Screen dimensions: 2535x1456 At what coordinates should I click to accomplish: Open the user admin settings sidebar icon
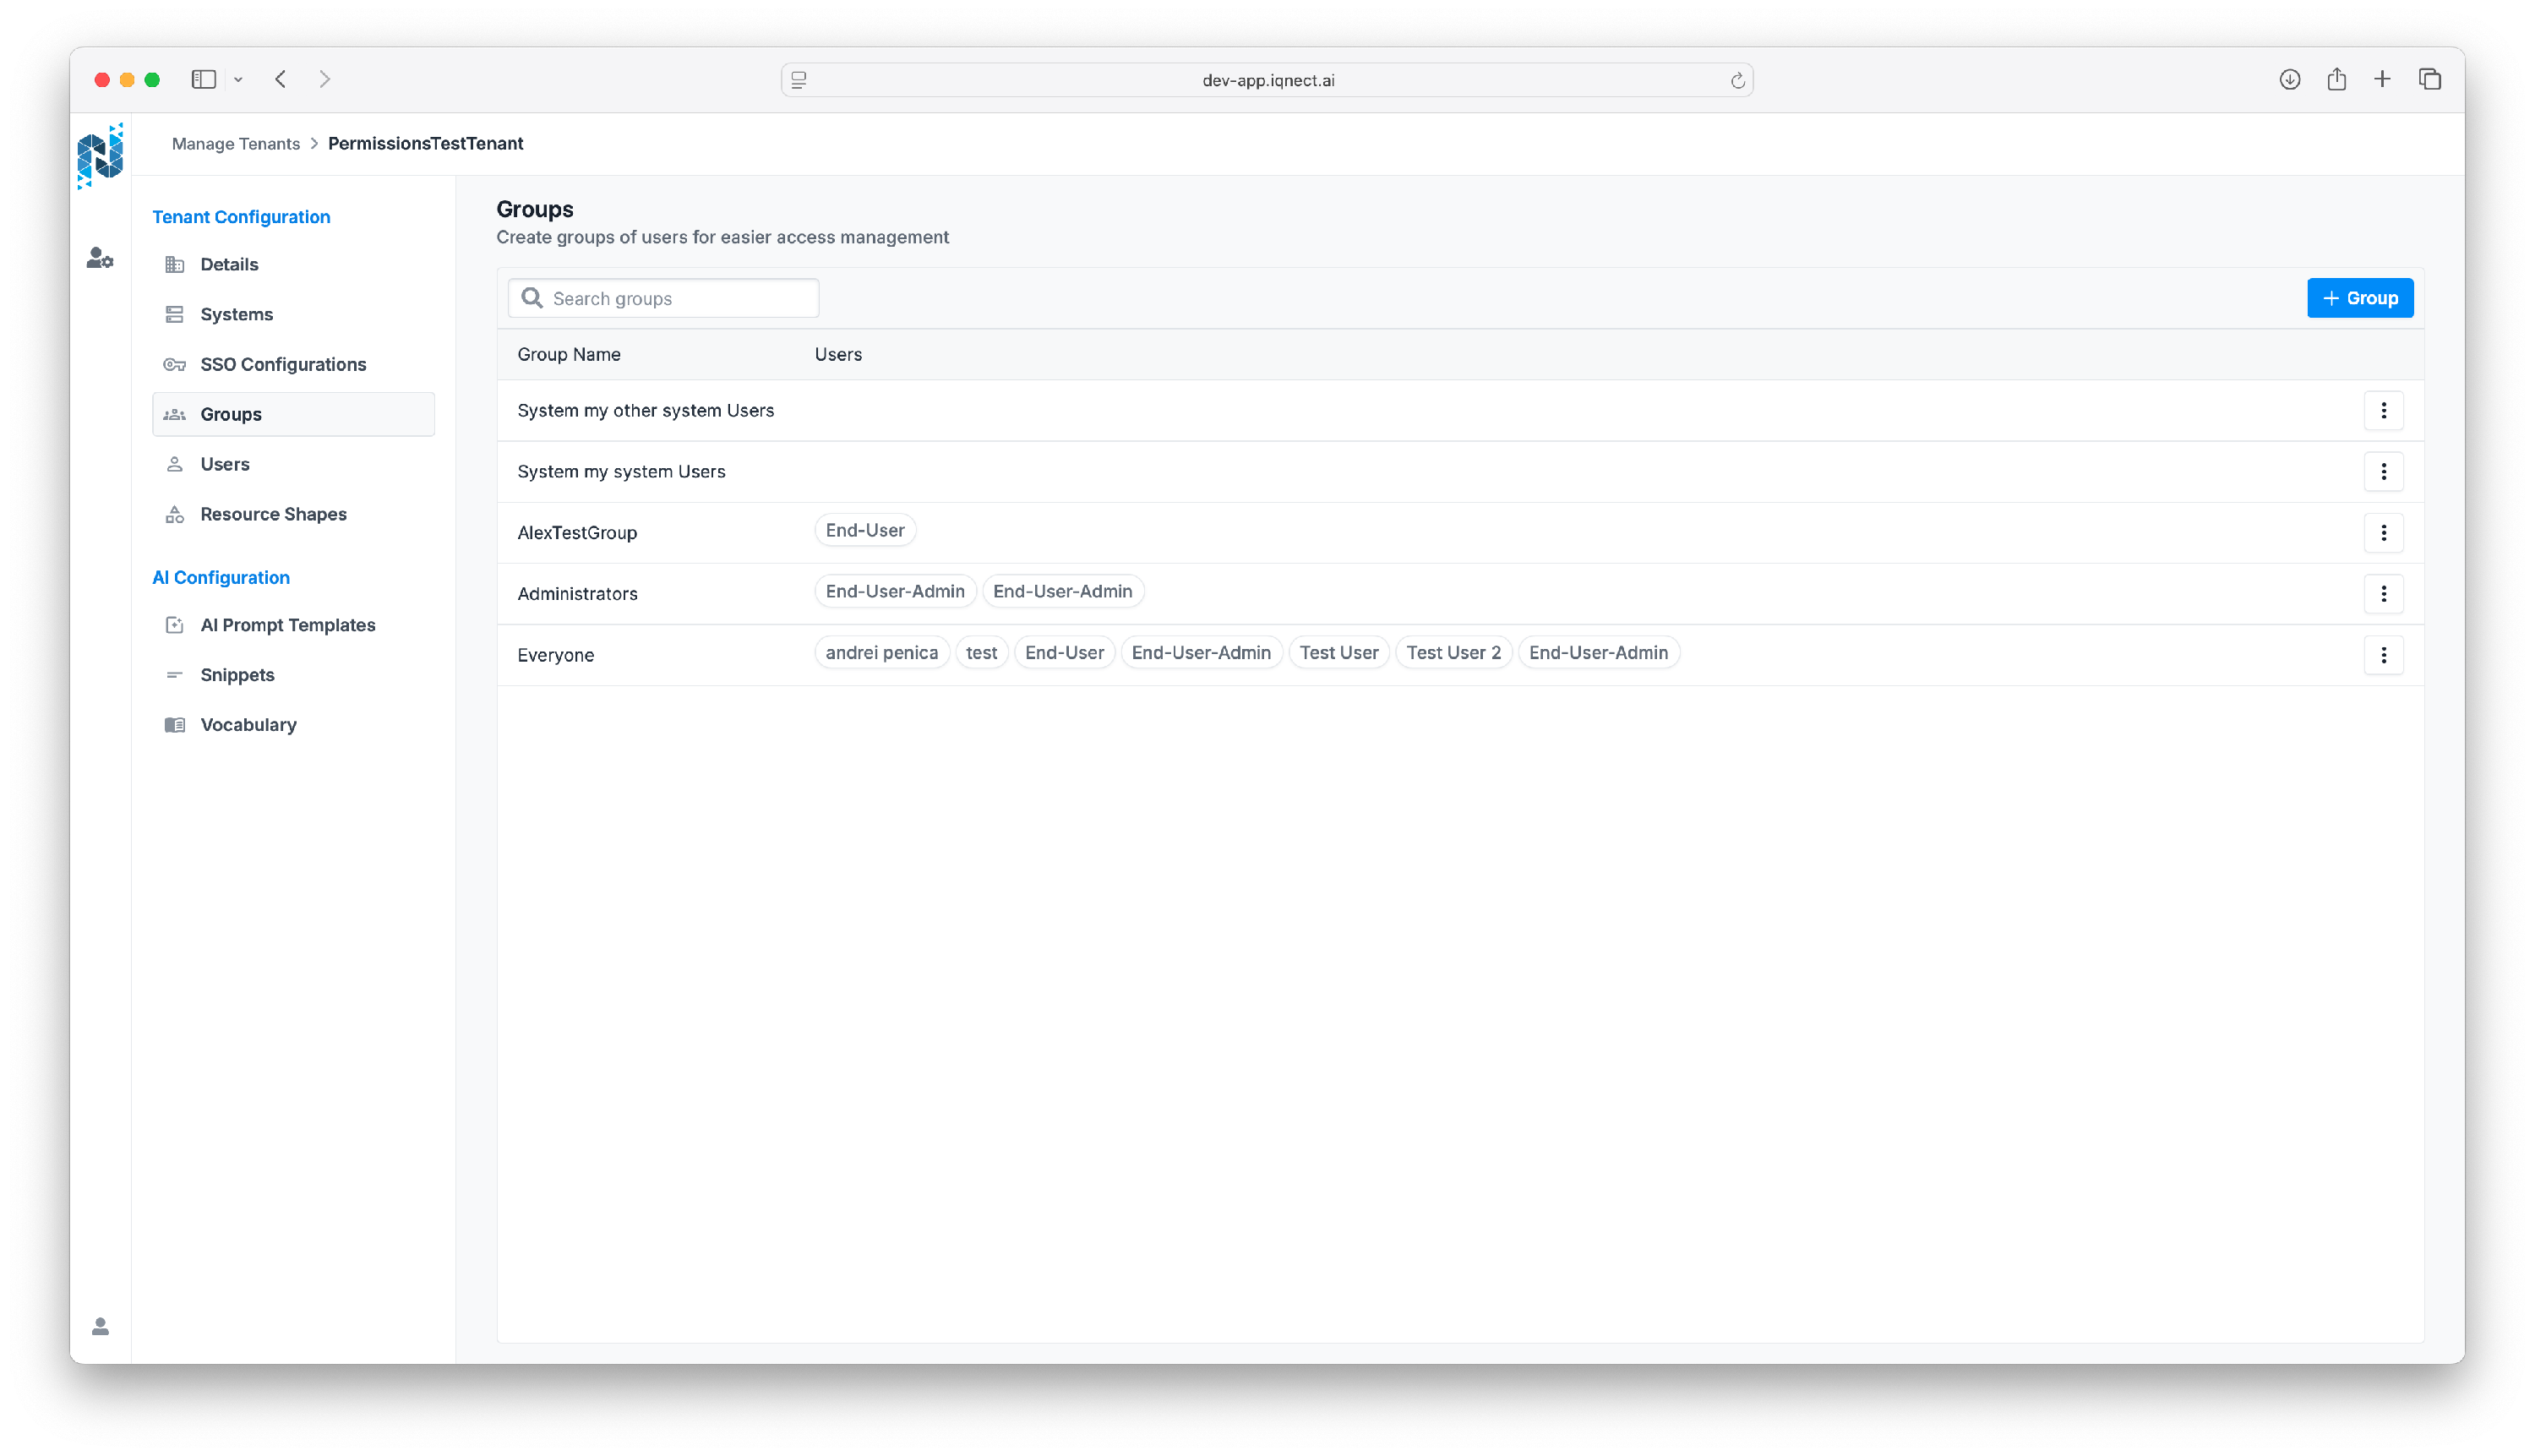[x=100, y=258]
